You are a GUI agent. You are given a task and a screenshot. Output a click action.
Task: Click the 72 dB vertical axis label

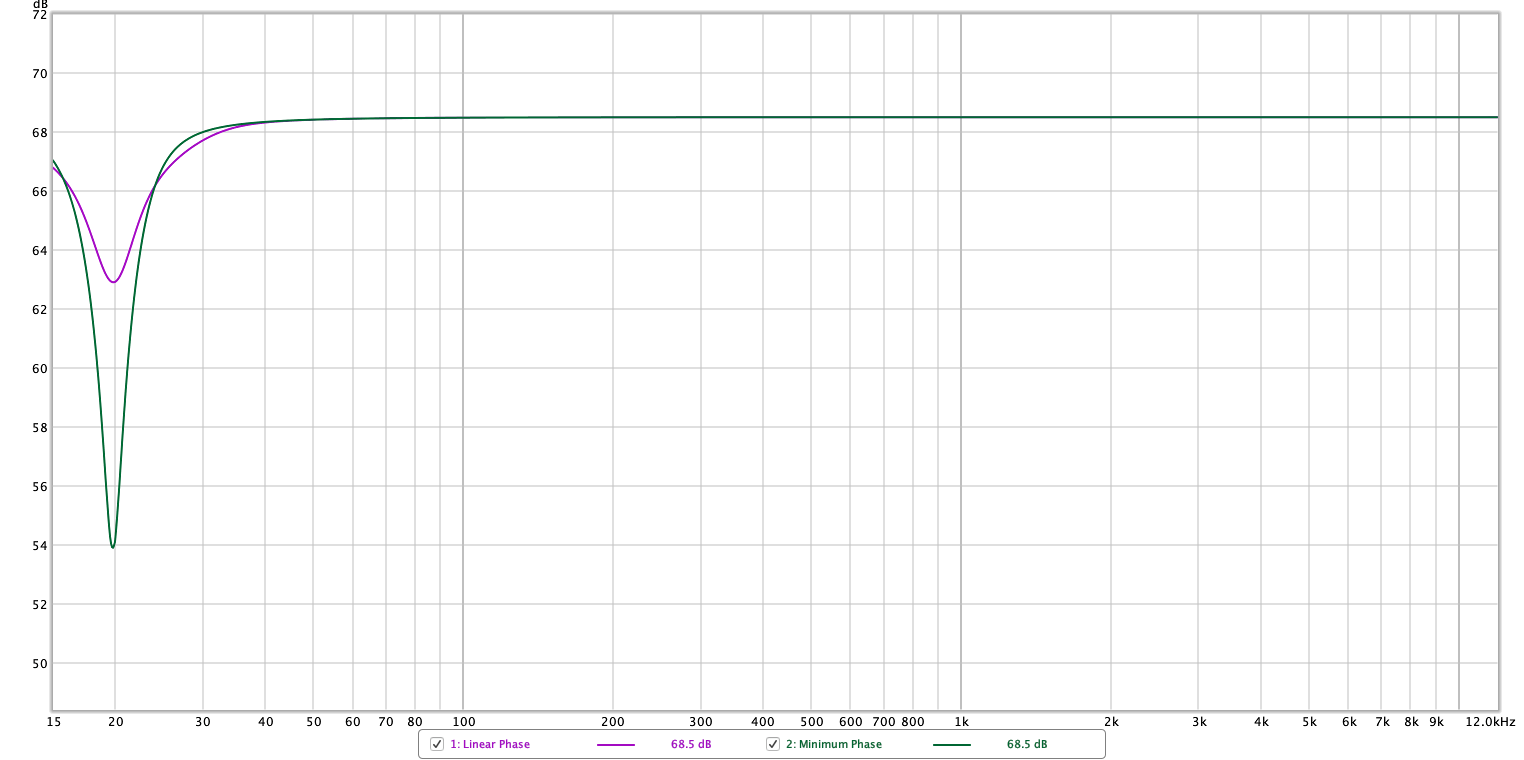tap(40, 15)
